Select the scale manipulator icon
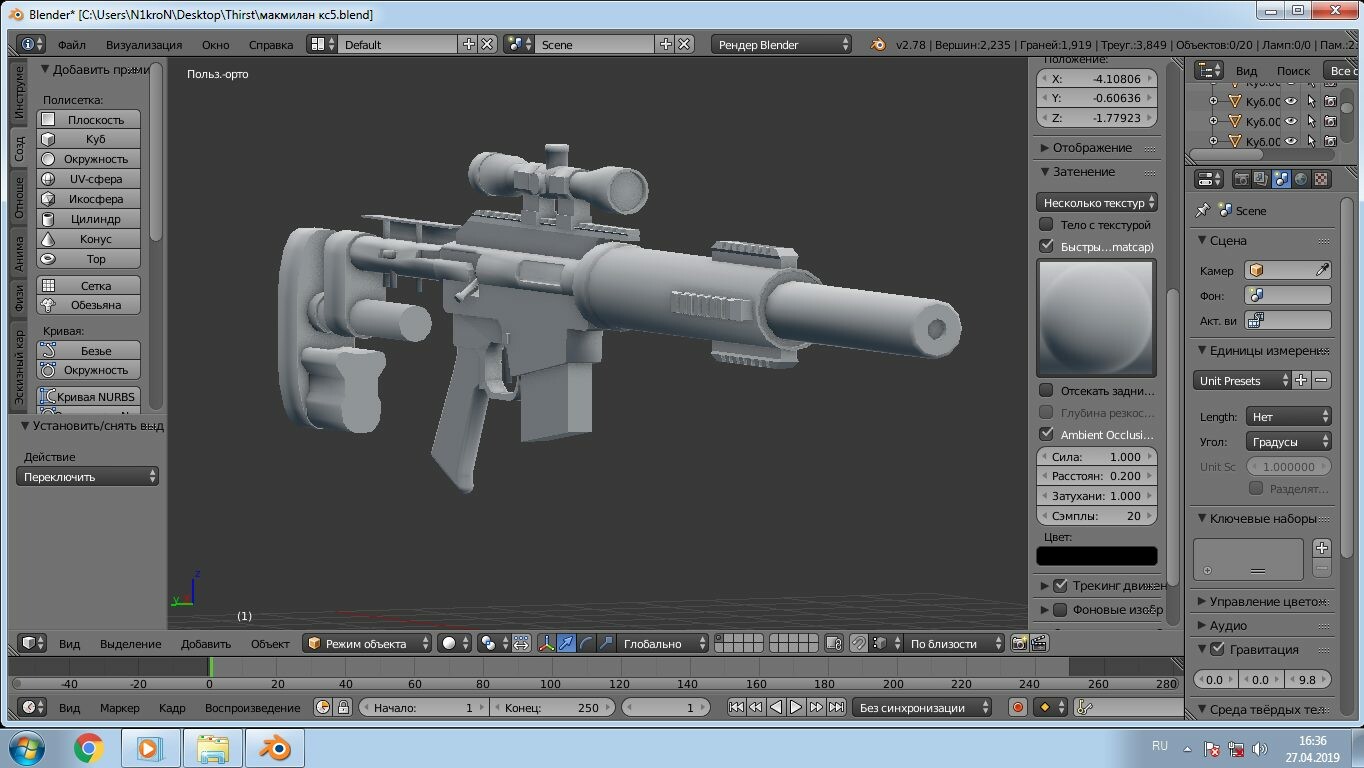The image size is (1364, 768). point(606,643)
